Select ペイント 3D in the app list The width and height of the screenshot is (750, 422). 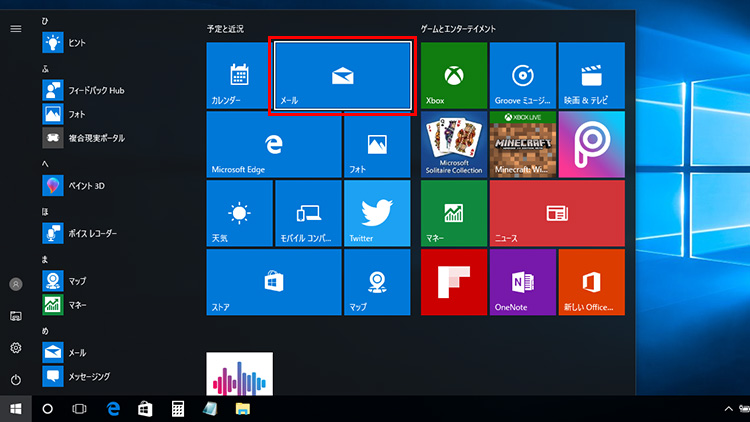(x=90, y=186)
